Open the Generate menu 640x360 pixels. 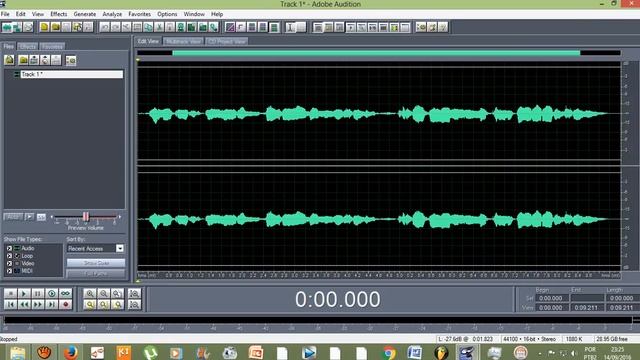84,14
